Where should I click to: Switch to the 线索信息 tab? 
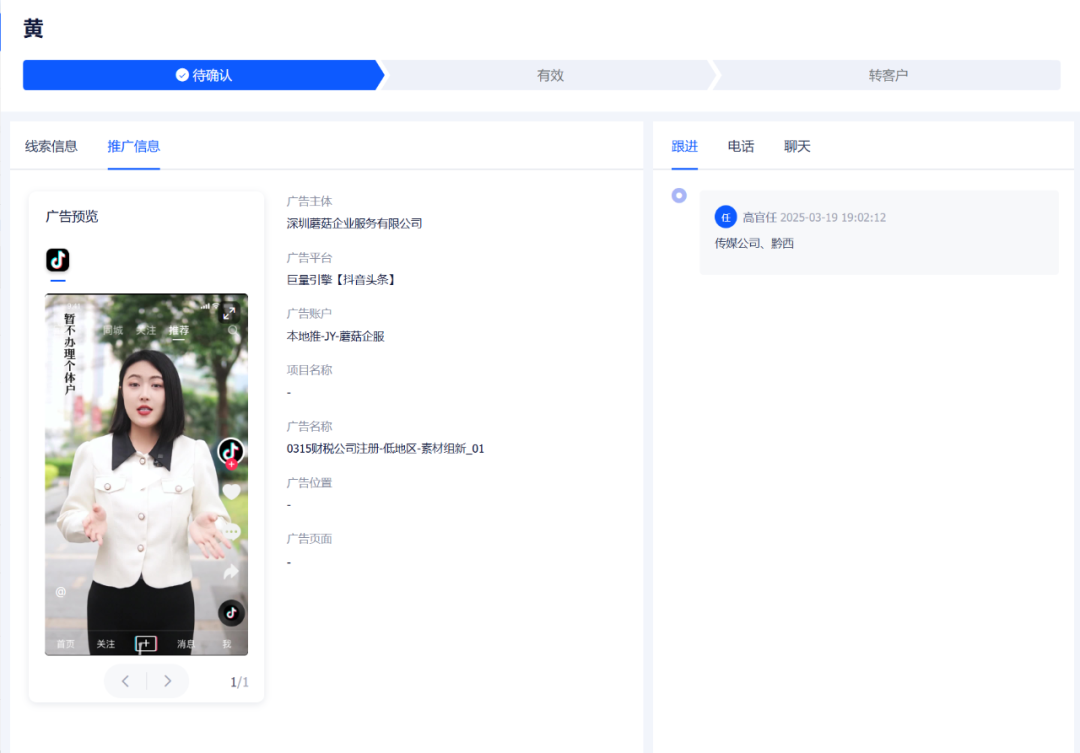(50, 145)
